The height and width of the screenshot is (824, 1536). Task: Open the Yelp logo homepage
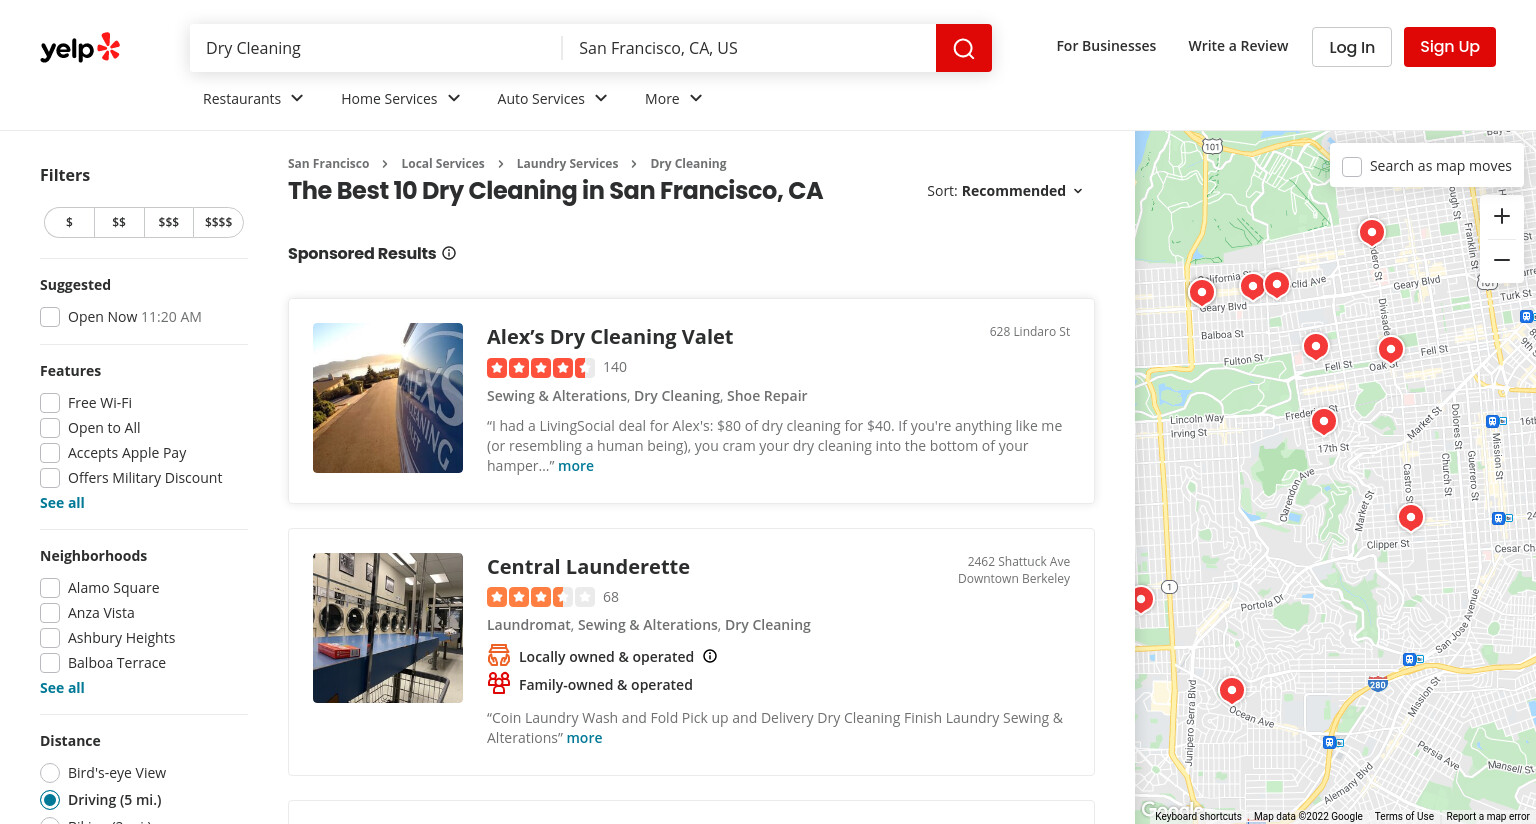80,47
